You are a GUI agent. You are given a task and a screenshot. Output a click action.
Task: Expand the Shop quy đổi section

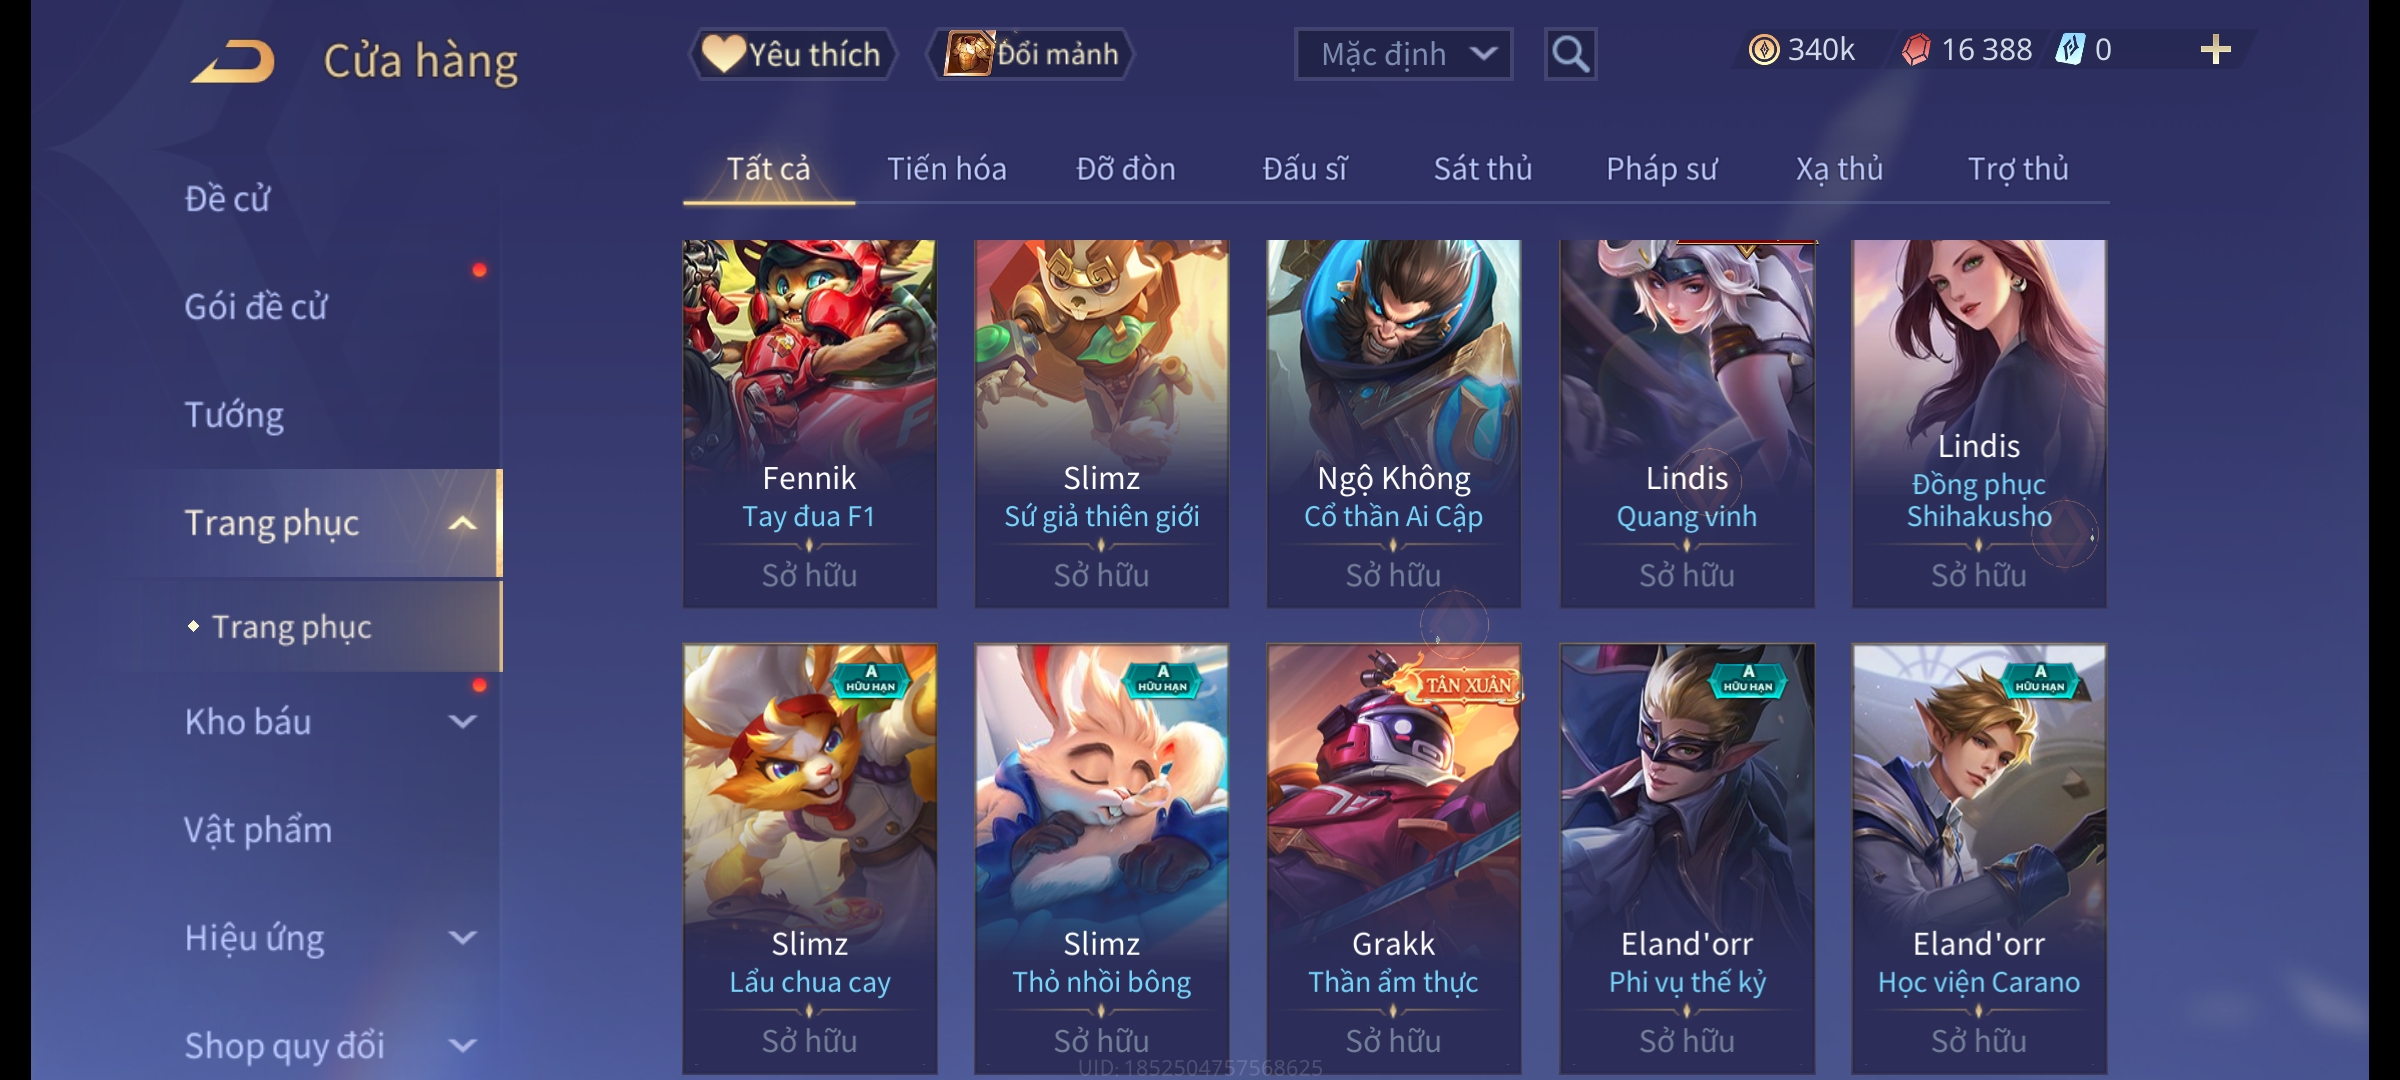point(462,1045)
